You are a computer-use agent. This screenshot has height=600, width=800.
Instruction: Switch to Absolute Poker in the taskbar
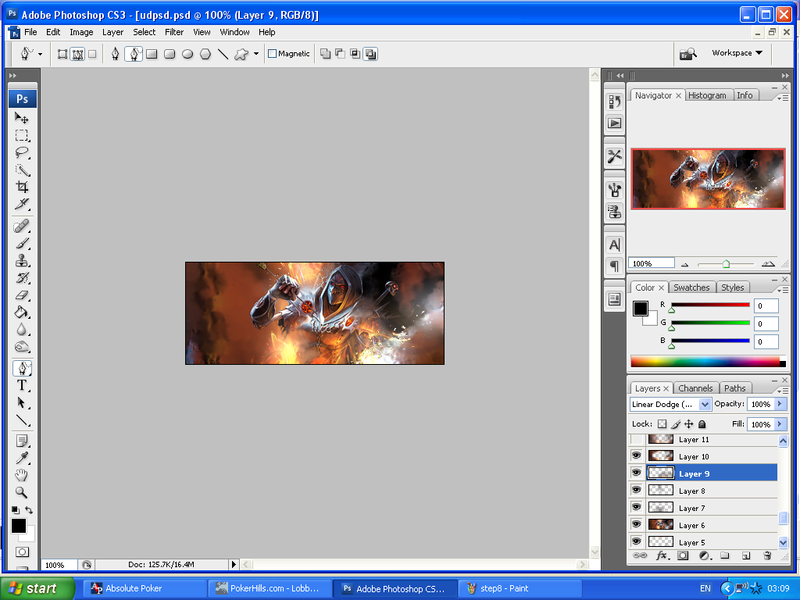tap(144, 588)
